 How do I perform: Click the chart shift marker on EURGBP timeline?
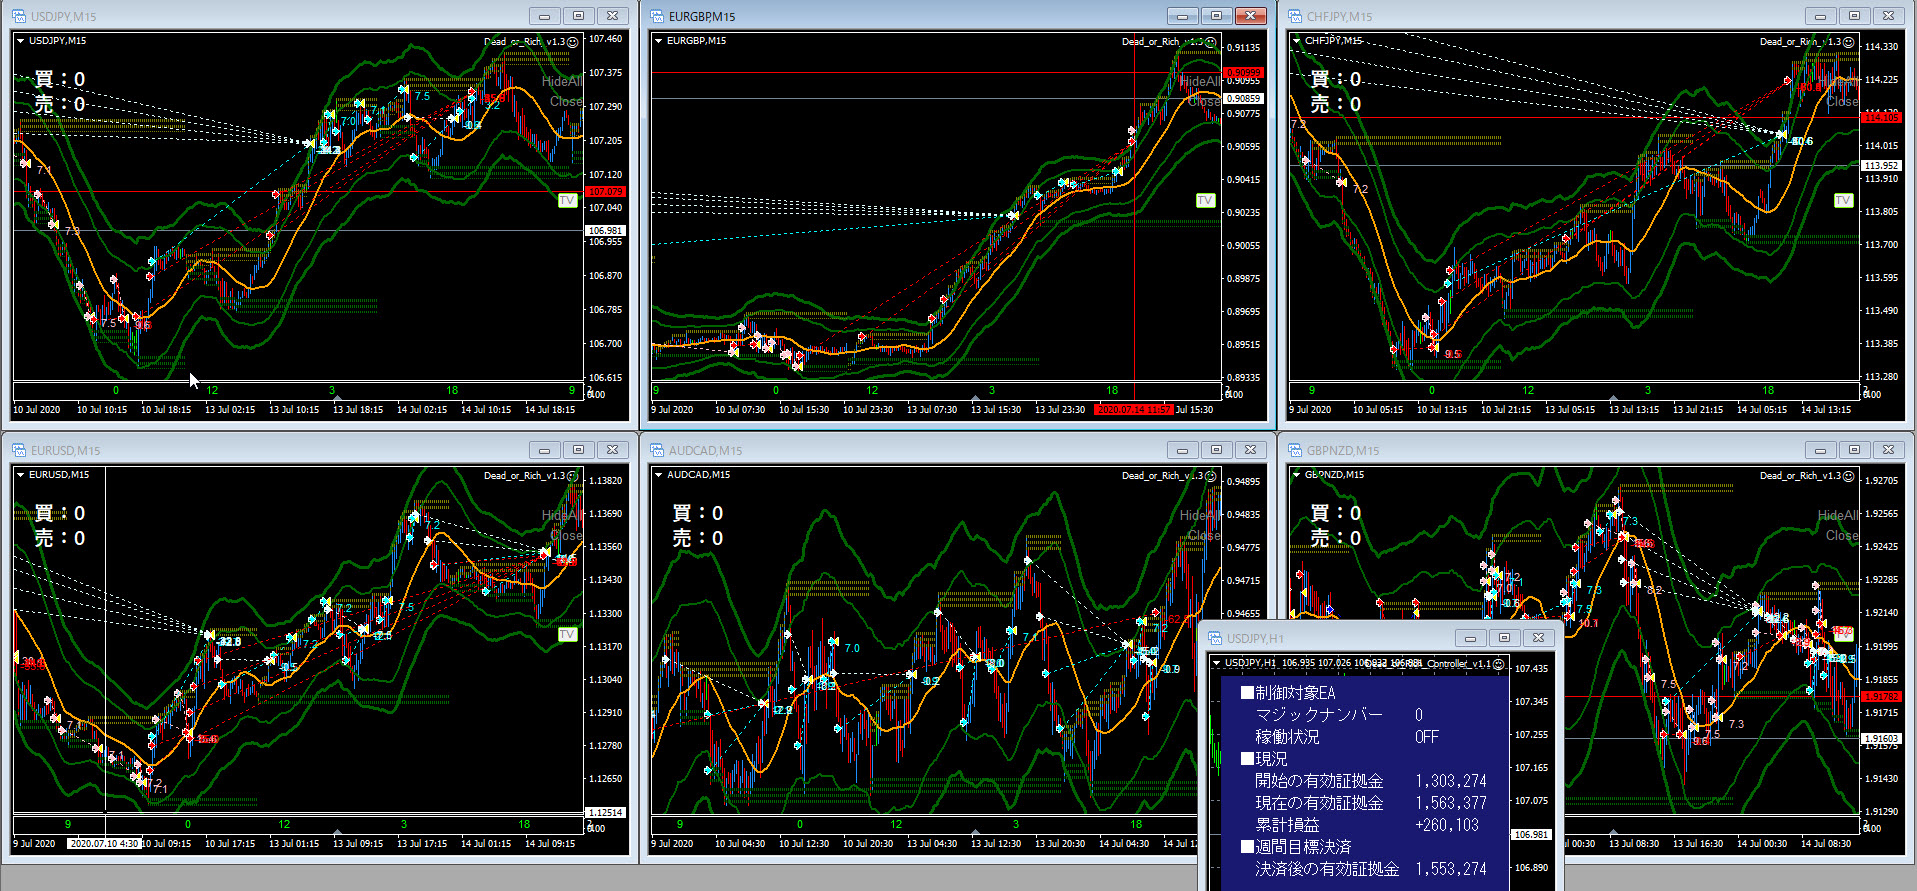click(975, 398)
